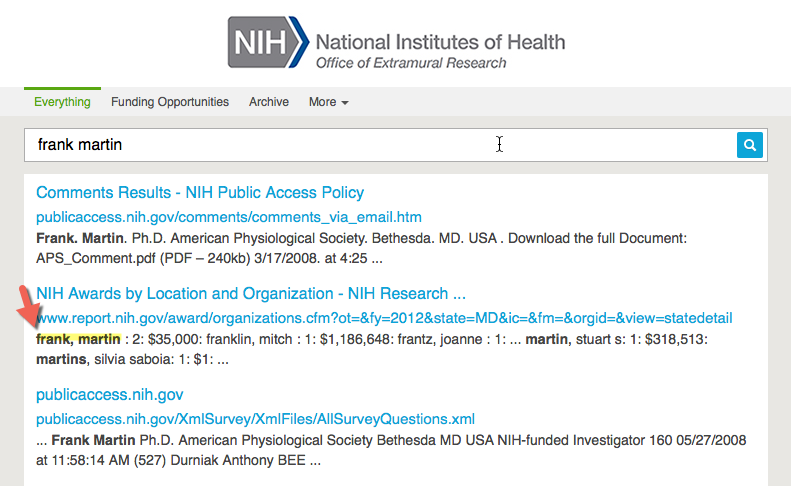Viewport: 791px width, 486px height.
Task: Click the 'National Institutes of Health' heading
Action: pos(440,42)
